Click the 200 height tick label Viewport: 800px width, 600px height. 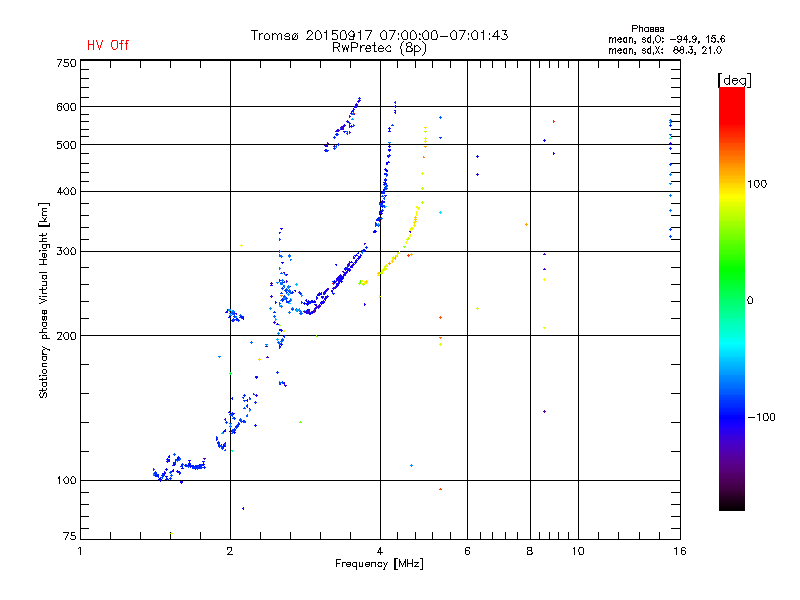pos(66,336)
